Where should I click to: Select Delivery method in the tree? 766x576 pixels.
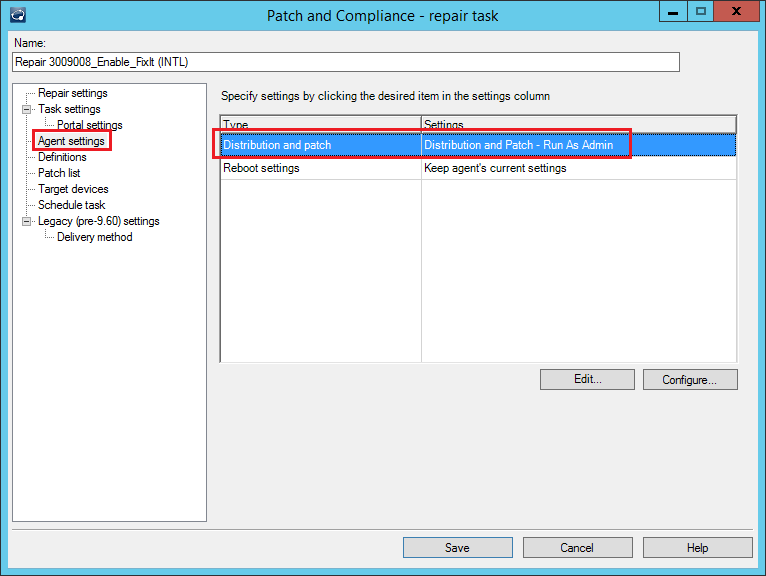94,237
